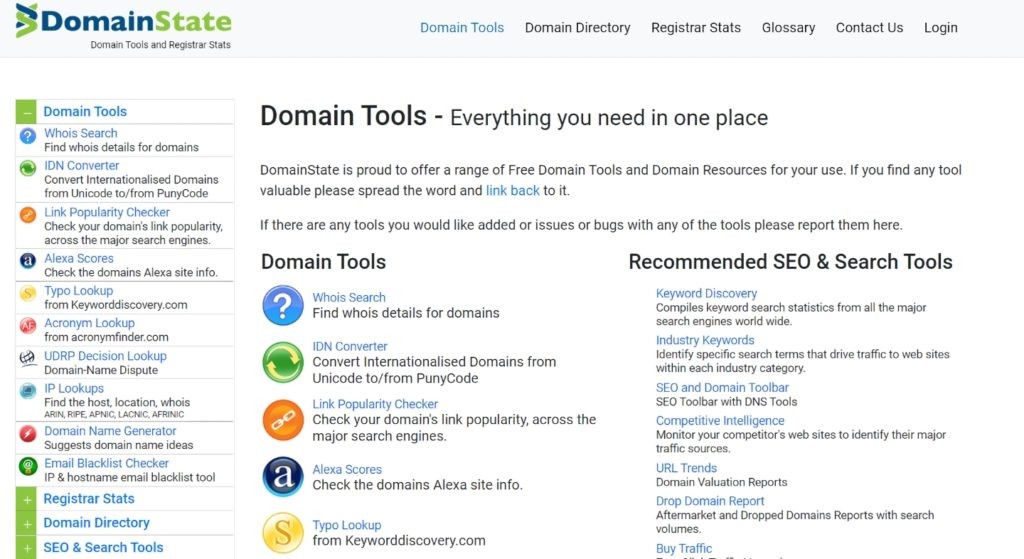Click the large Alexa Scores 'a' icon
Image resolution: width=1024 pixels, height=559 pixels.
282,477
